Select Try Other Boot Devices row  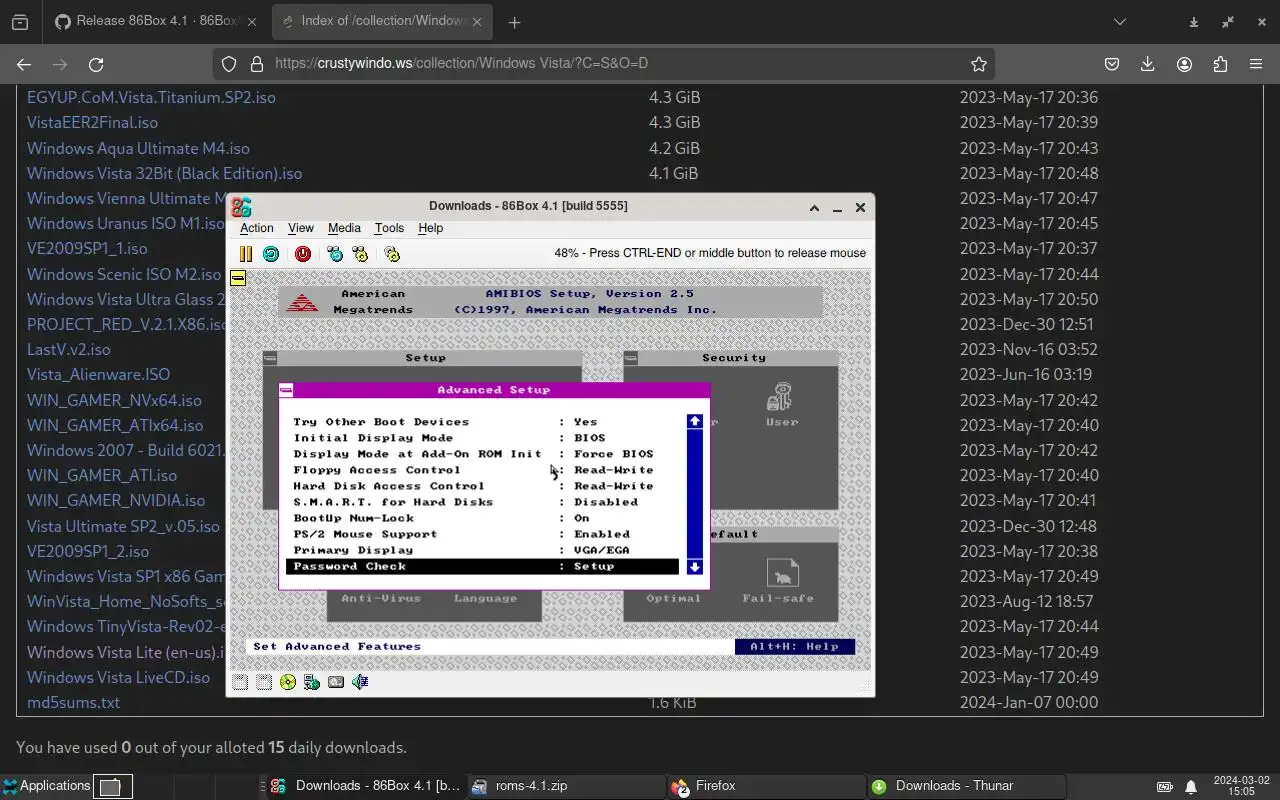pos(483,422)
